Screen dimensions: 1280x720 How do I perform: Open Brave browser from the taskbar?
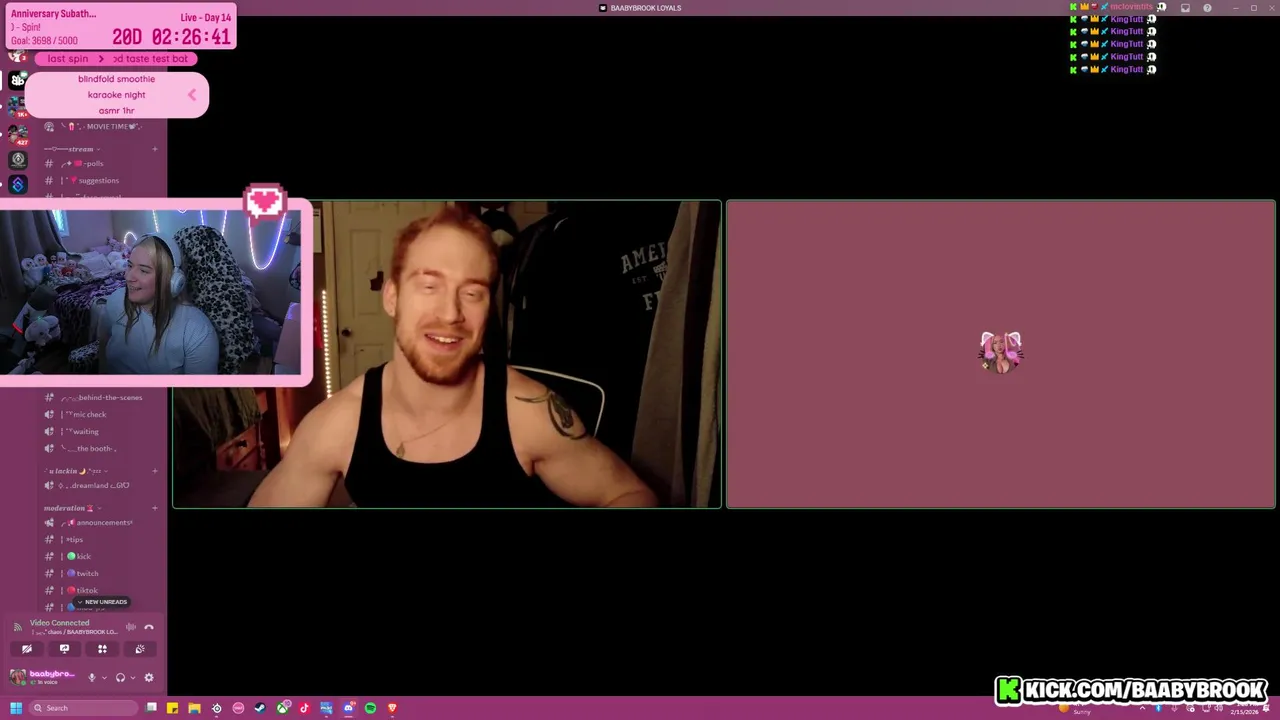pos(392,708)
